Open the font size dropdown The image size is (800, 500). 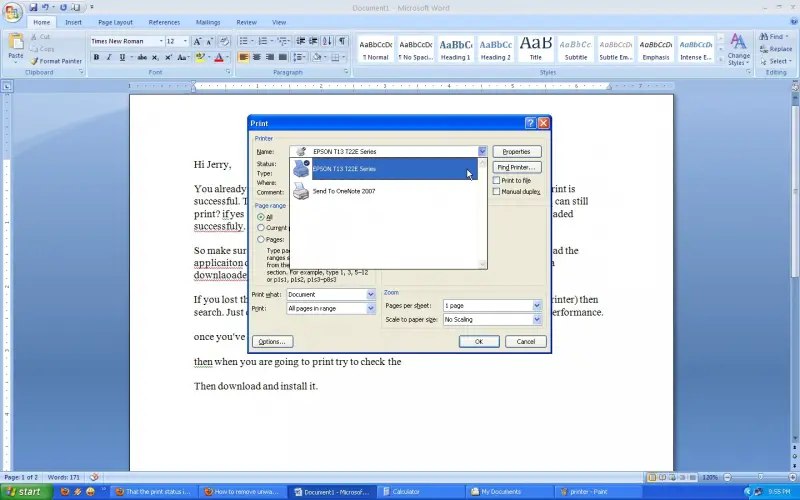(185, 41)
